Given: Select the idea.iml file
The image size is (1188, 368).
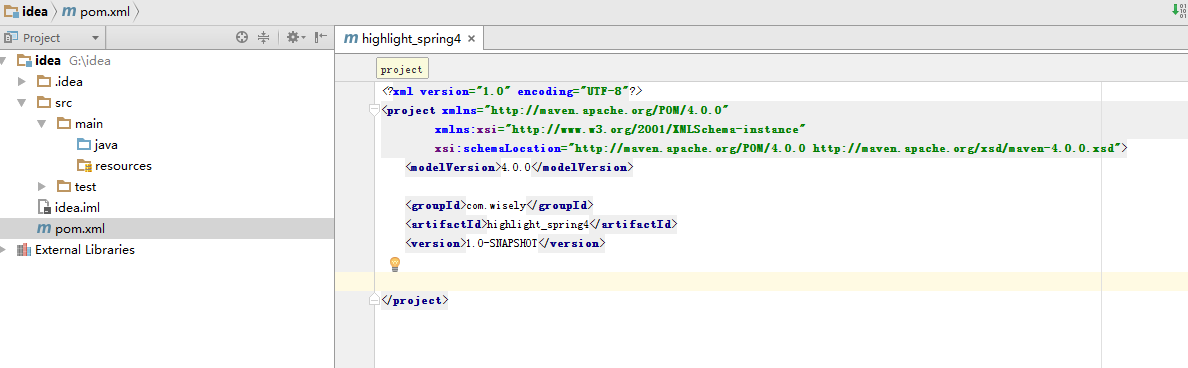Looking at the screenshot, I should [x=69, y=207].
